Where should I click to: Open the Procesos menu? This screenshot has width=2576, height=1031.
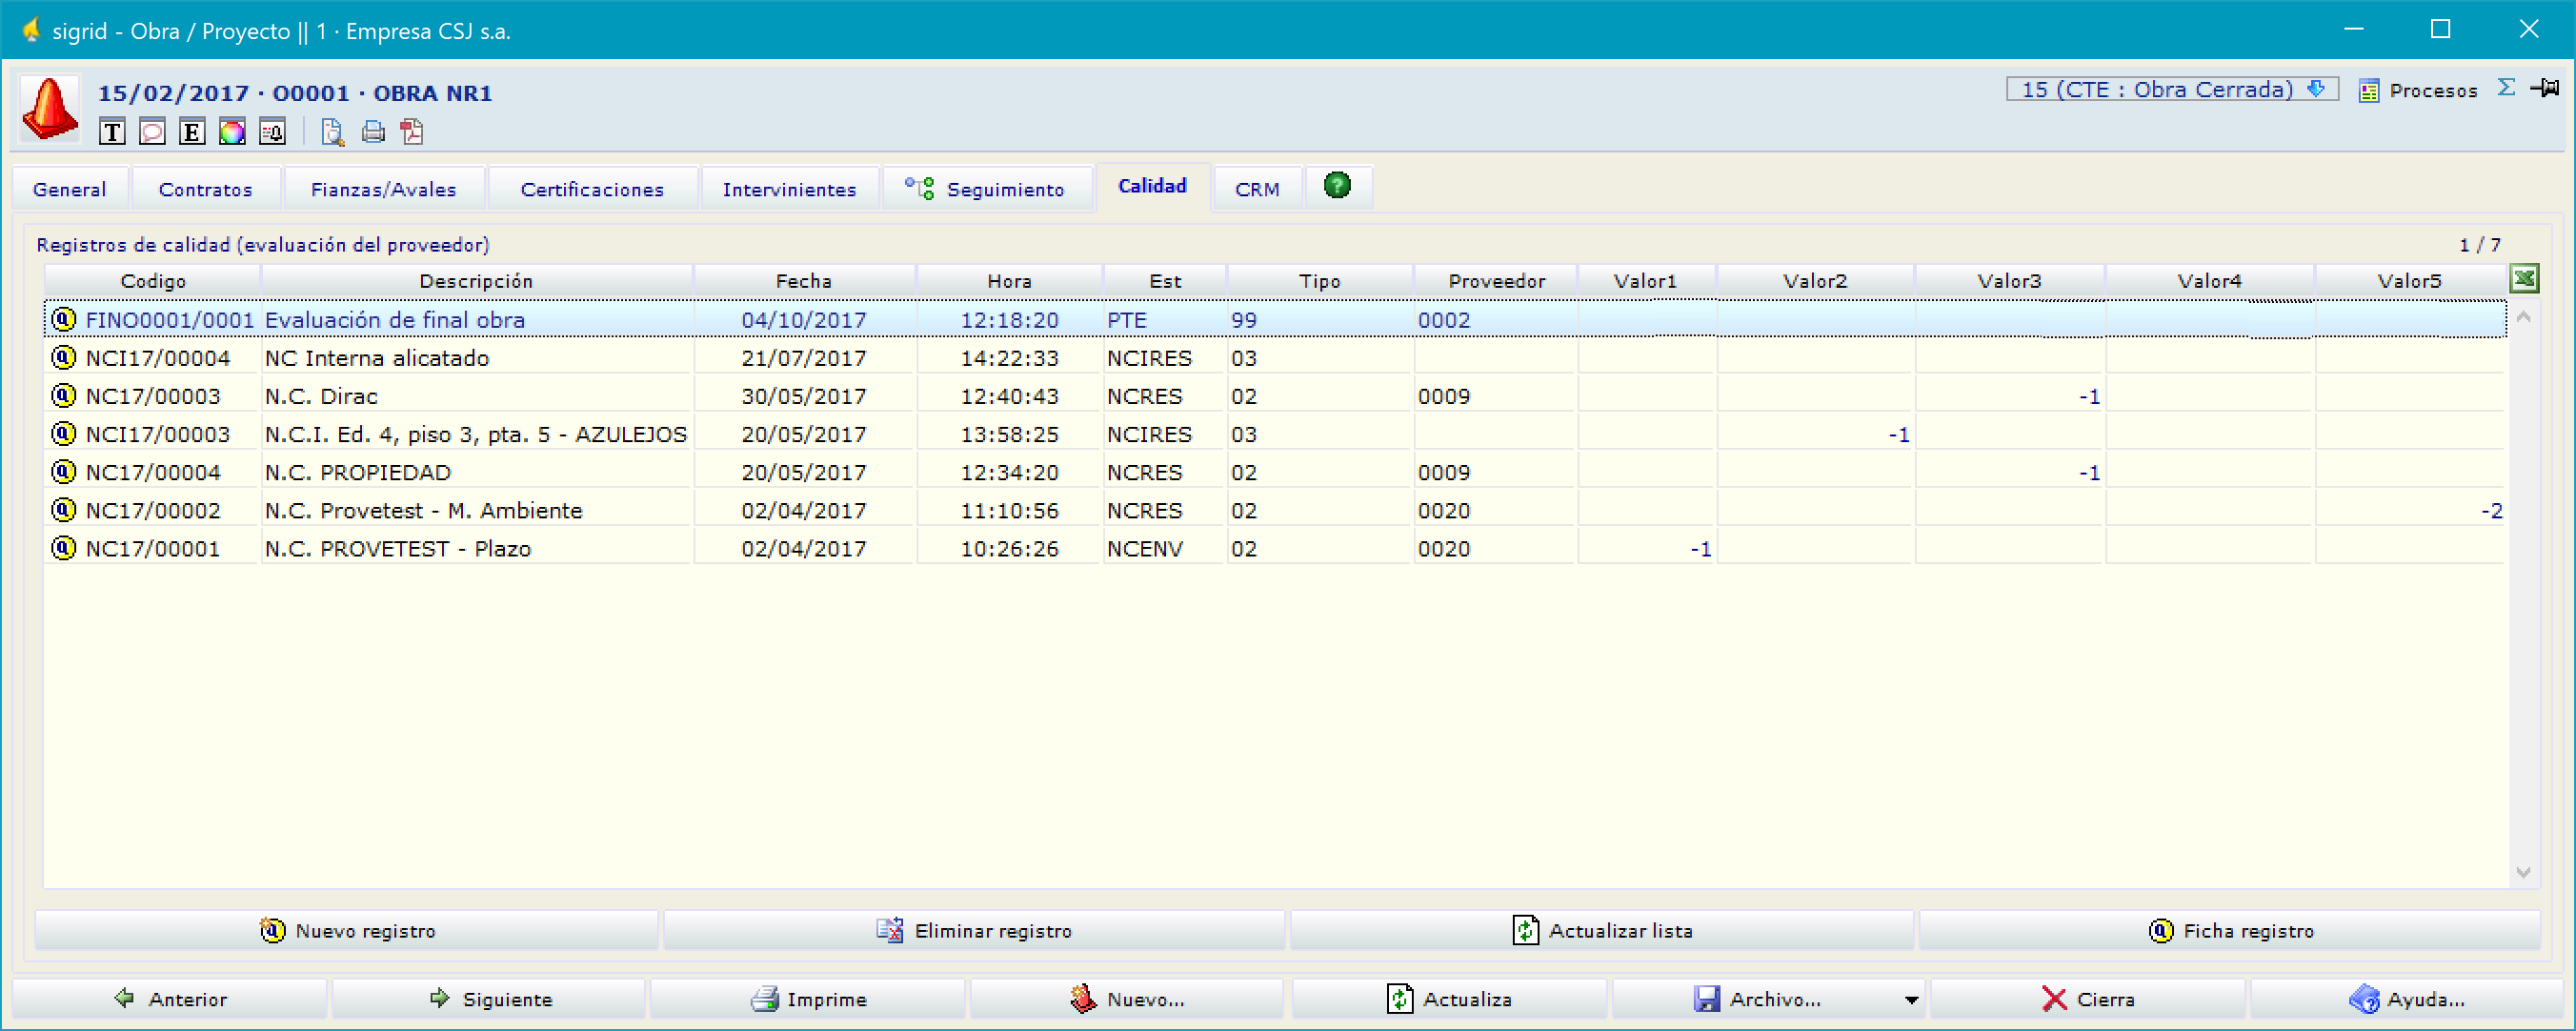pyautogui.click(x=2418, y=91)
